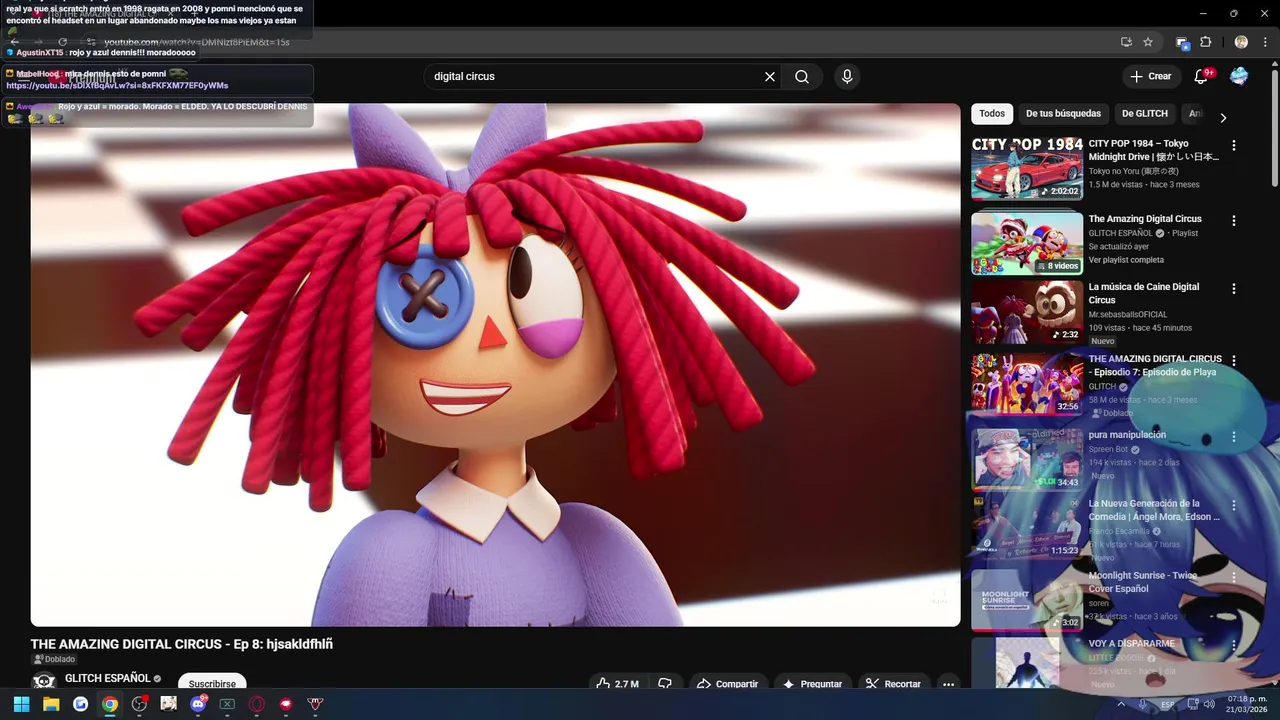1280x720 pixels.
Task: Click the ESP language indicator
Action: point(1167,705)
